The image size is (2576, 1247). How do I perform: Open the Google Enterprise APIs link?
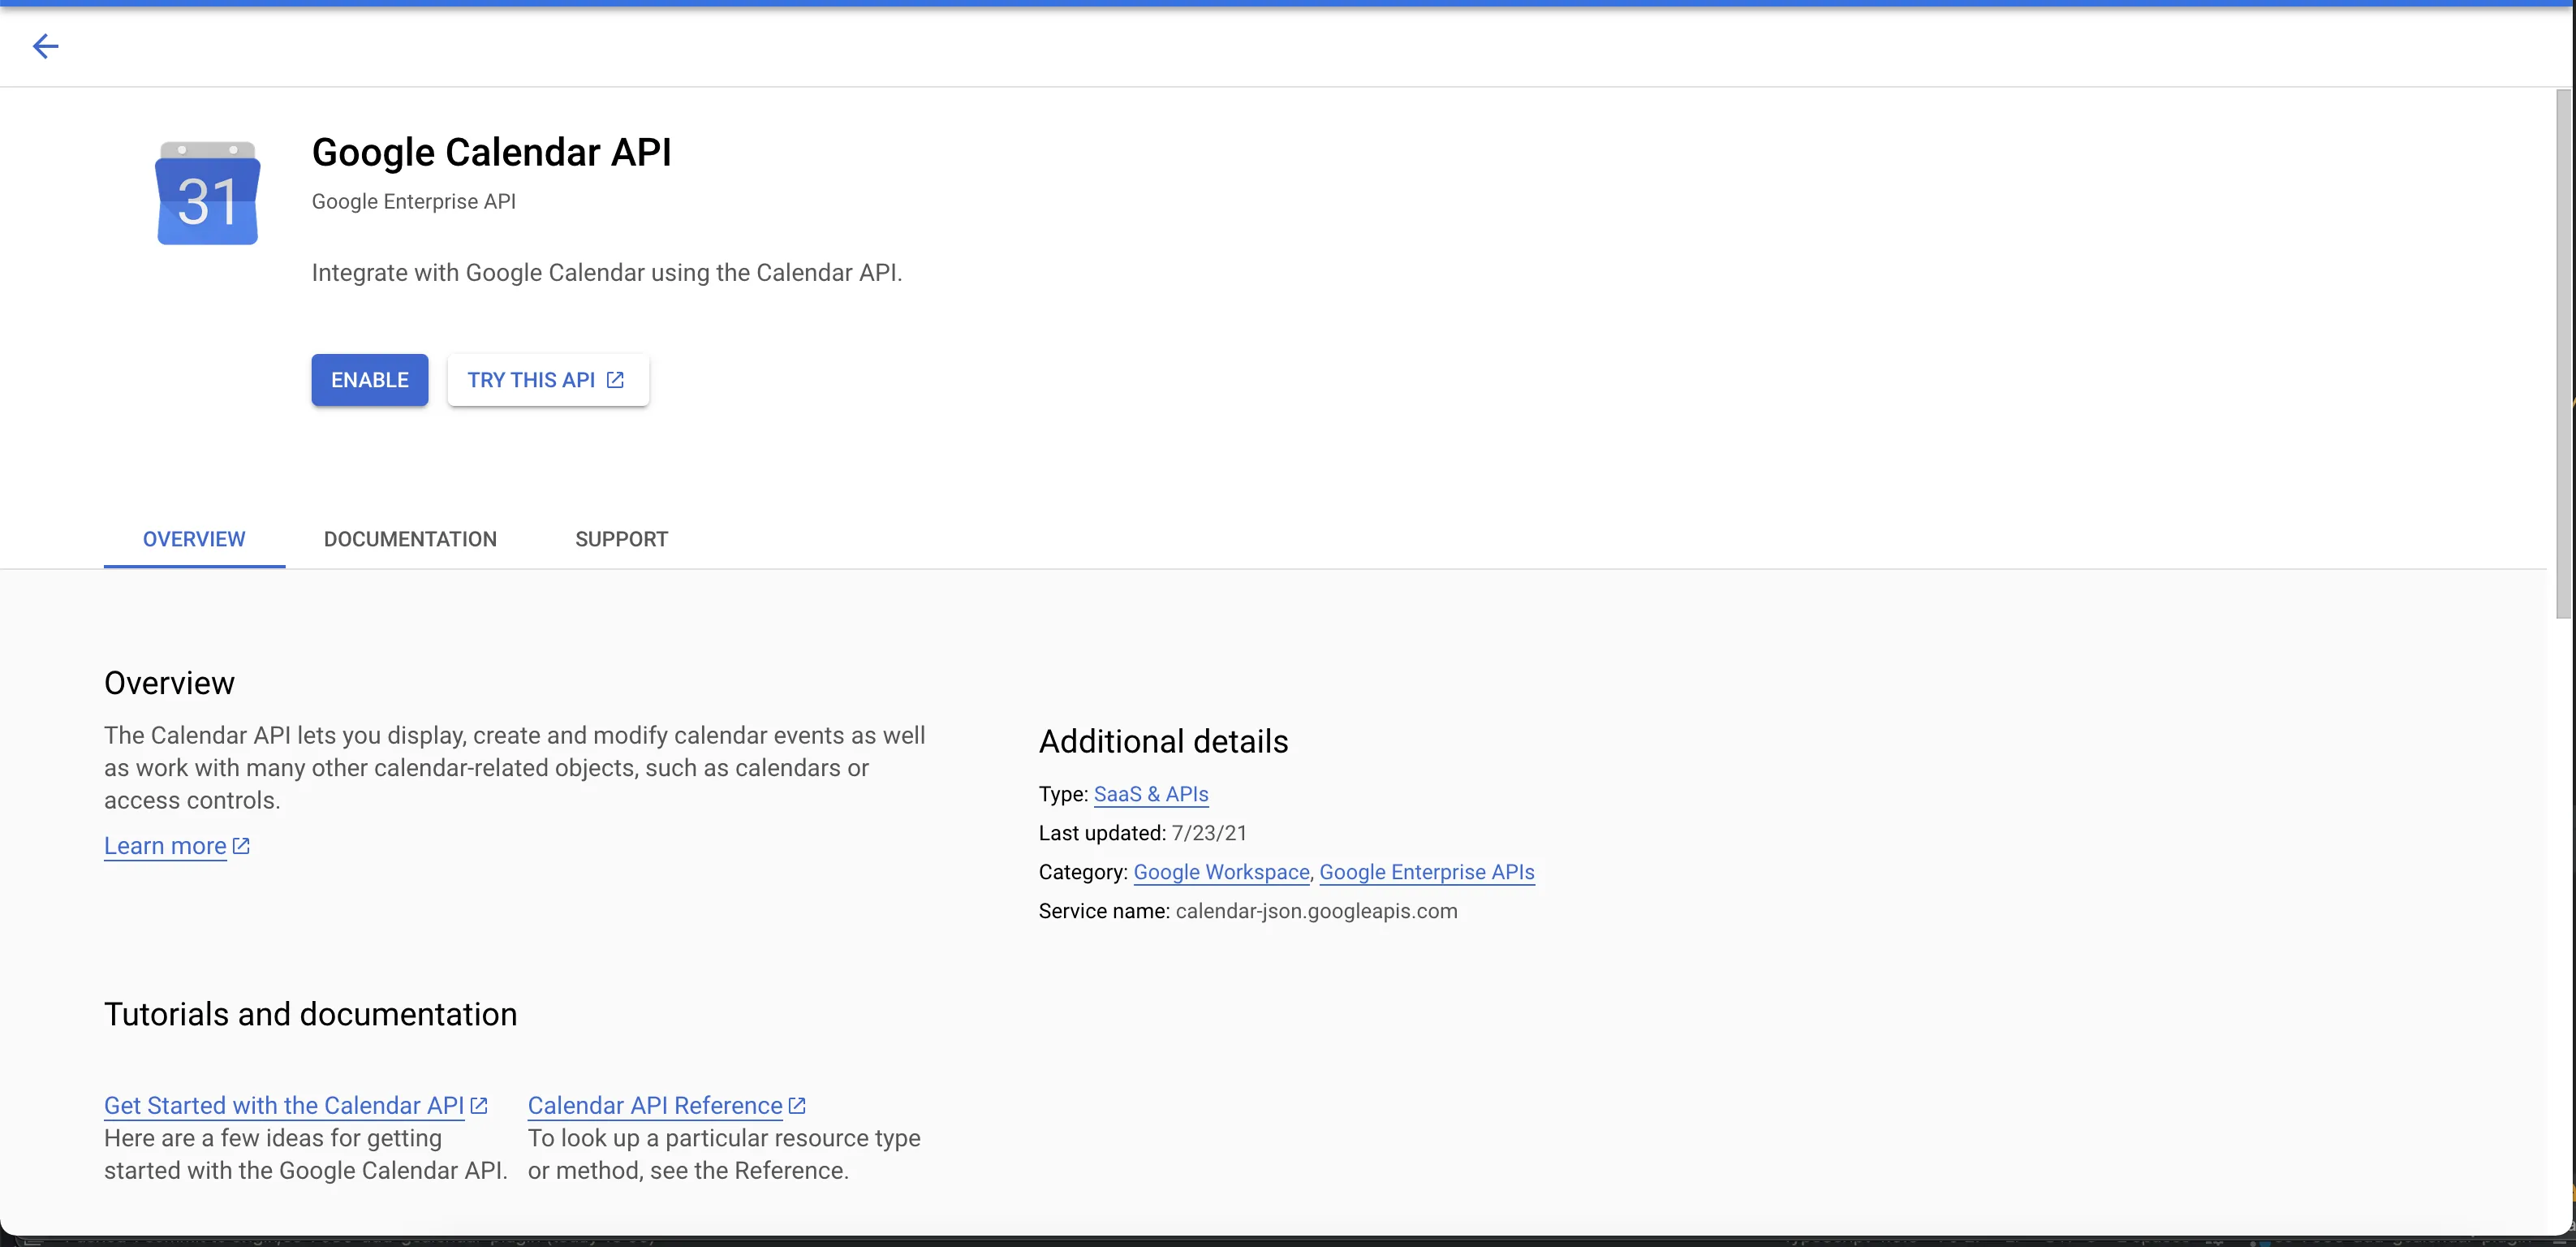tap(1427, 871)
